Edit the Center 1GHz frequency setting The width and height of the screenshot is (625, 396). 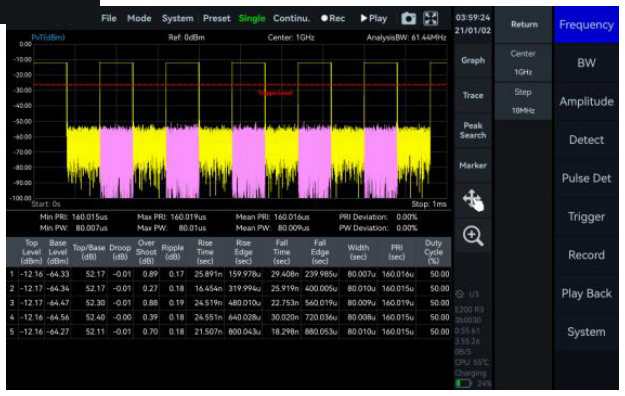pyautogui.click(x=523, y=63)
